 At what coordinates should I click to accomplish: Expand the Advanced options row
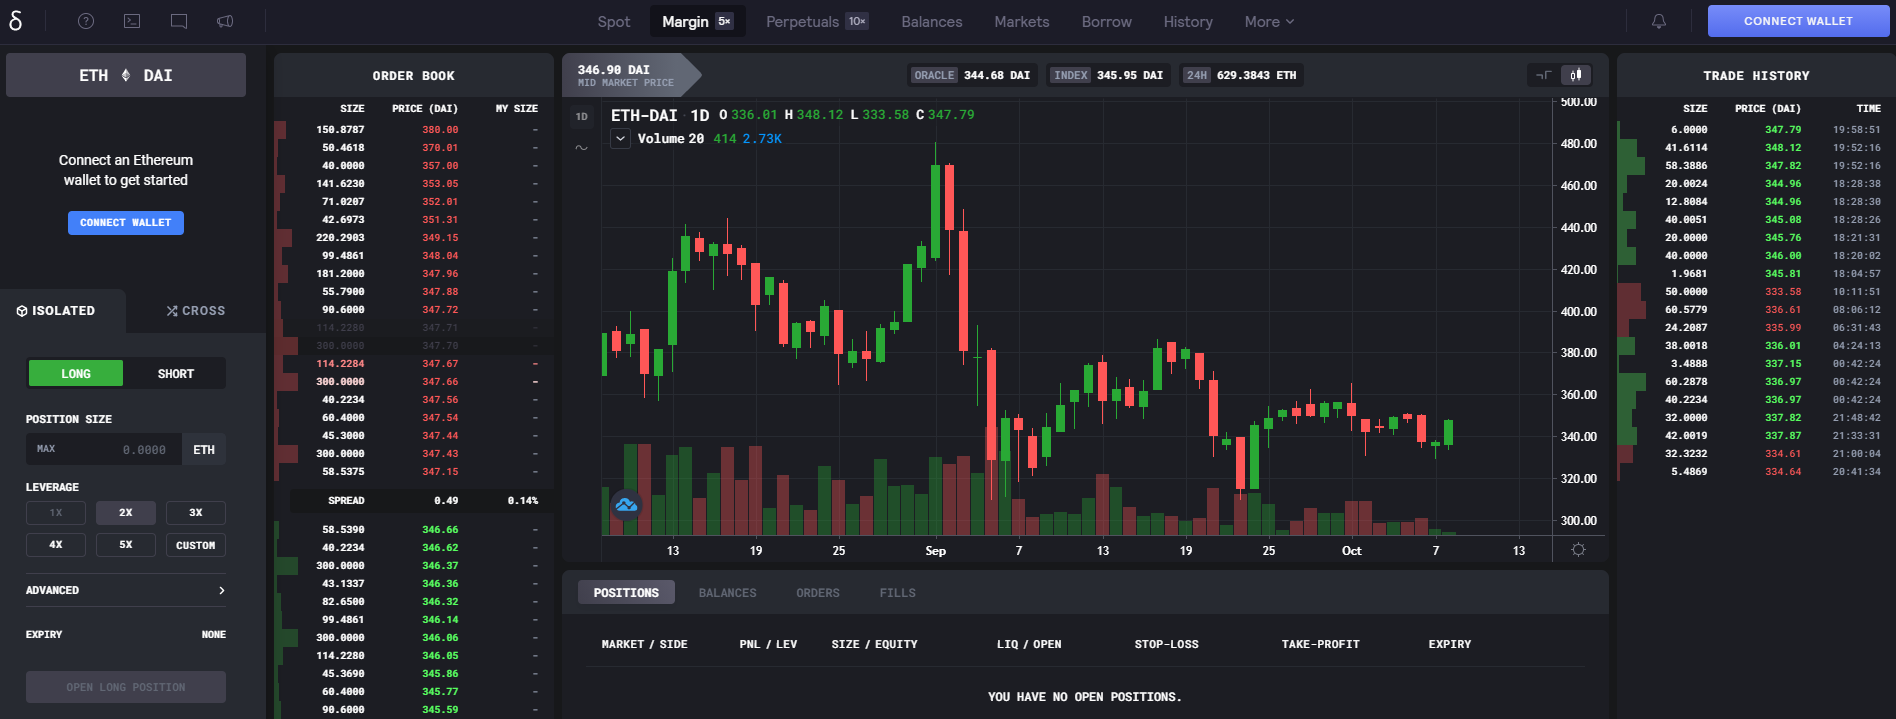click(x=126, y=590)
